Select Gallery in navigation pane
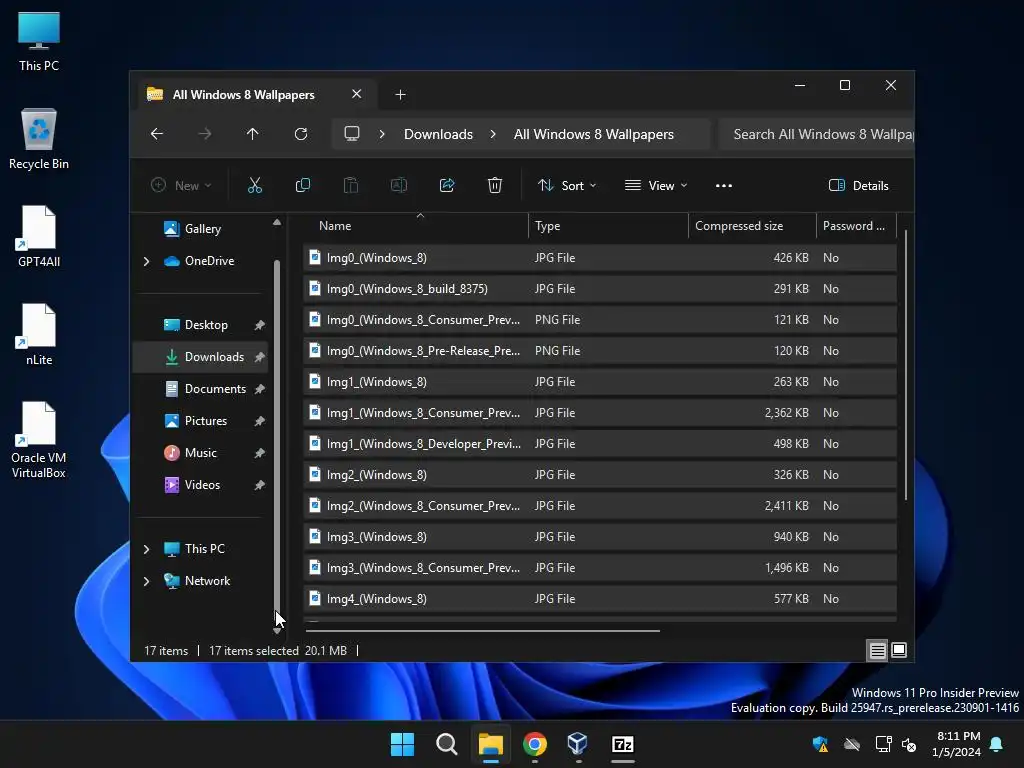The height and width of the screenshot is (768, 1024). [x=202, y=229]
